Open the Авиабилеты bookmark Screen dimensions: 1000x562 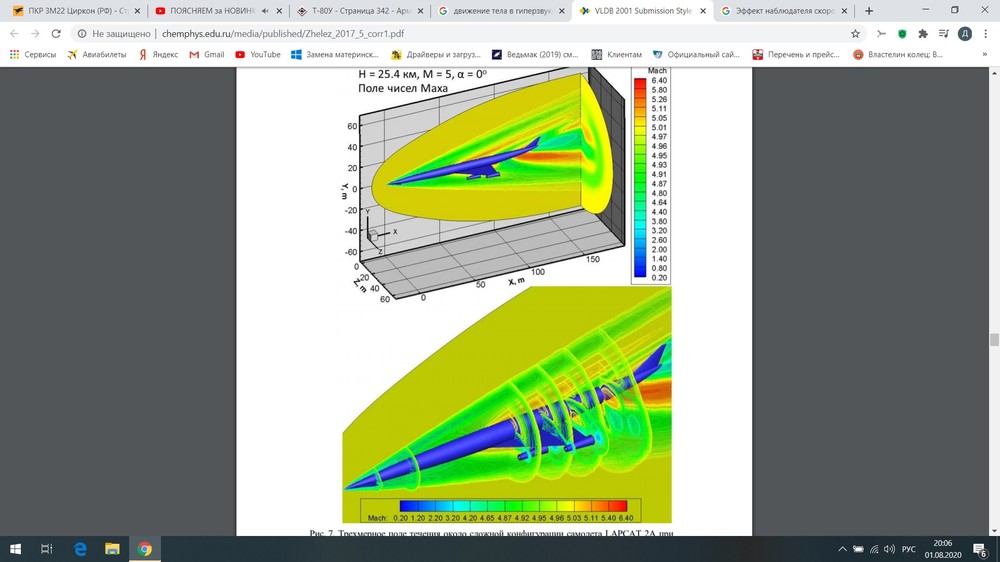click(96, 55)
